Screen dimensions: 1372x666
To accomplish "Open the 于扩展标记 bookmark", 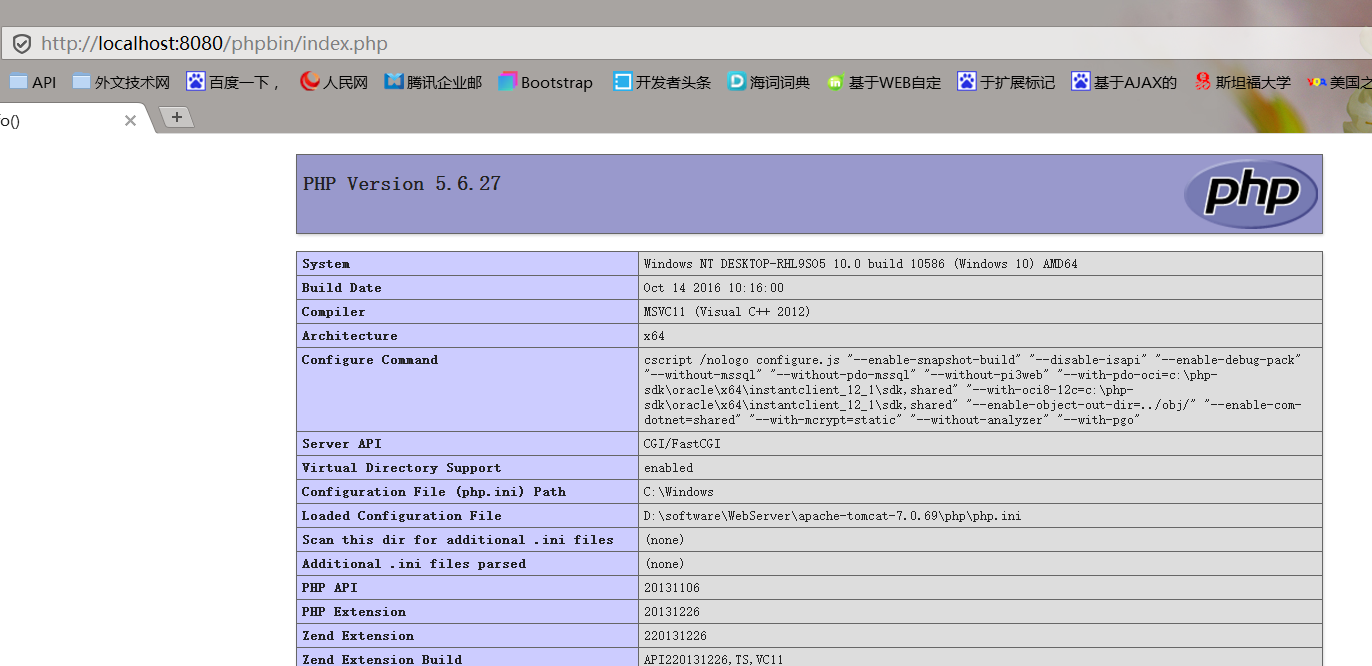I will 1006,82.
